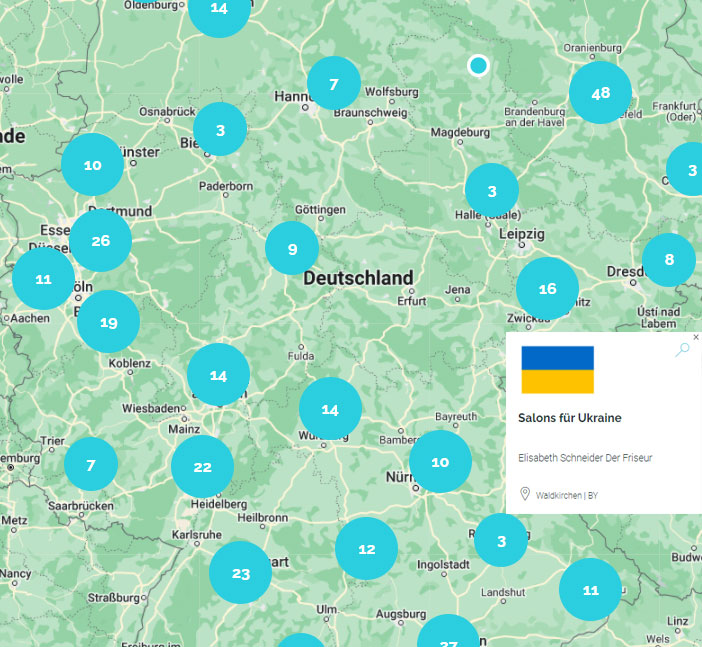Expand the 19 cluster north of Koblenz
Viewport: 702px width, 647px height.
(108, 322)
